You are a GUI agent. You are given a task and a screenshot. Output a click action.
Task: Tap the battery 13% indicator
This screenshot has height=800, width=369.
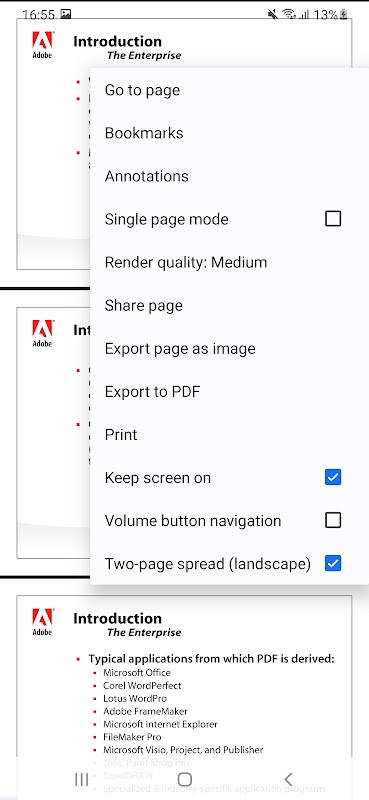click(x=331, y=15)
